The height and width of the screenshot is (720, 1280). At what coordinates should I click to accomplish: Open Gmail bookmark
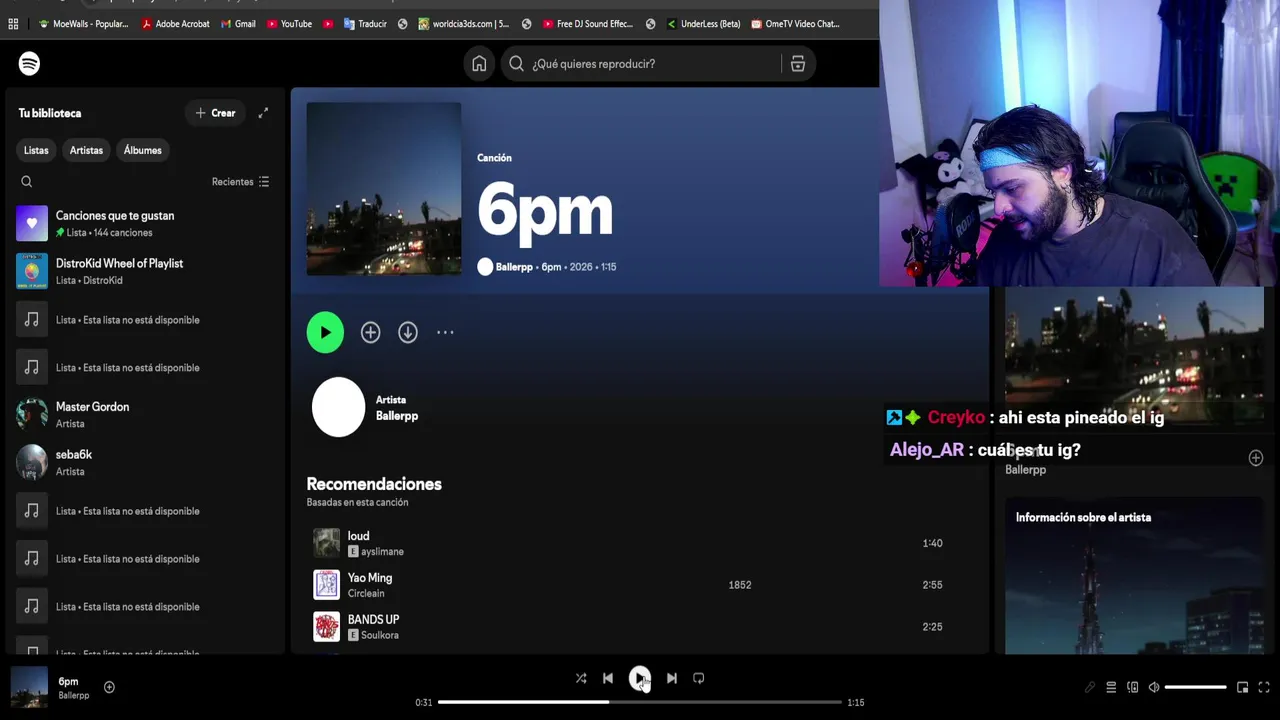[238, 24]
